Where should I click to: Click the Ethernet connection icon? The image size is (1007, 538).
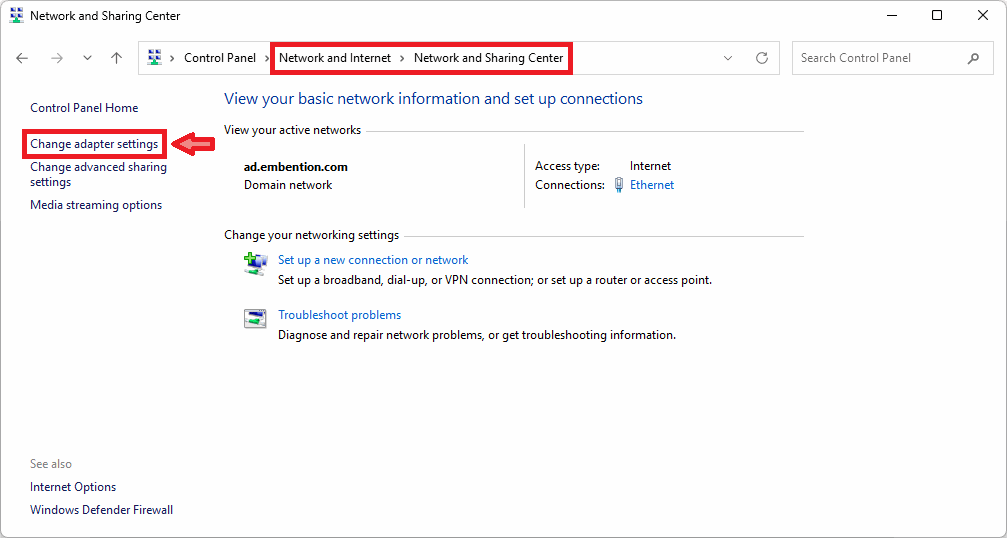(619, 185)
